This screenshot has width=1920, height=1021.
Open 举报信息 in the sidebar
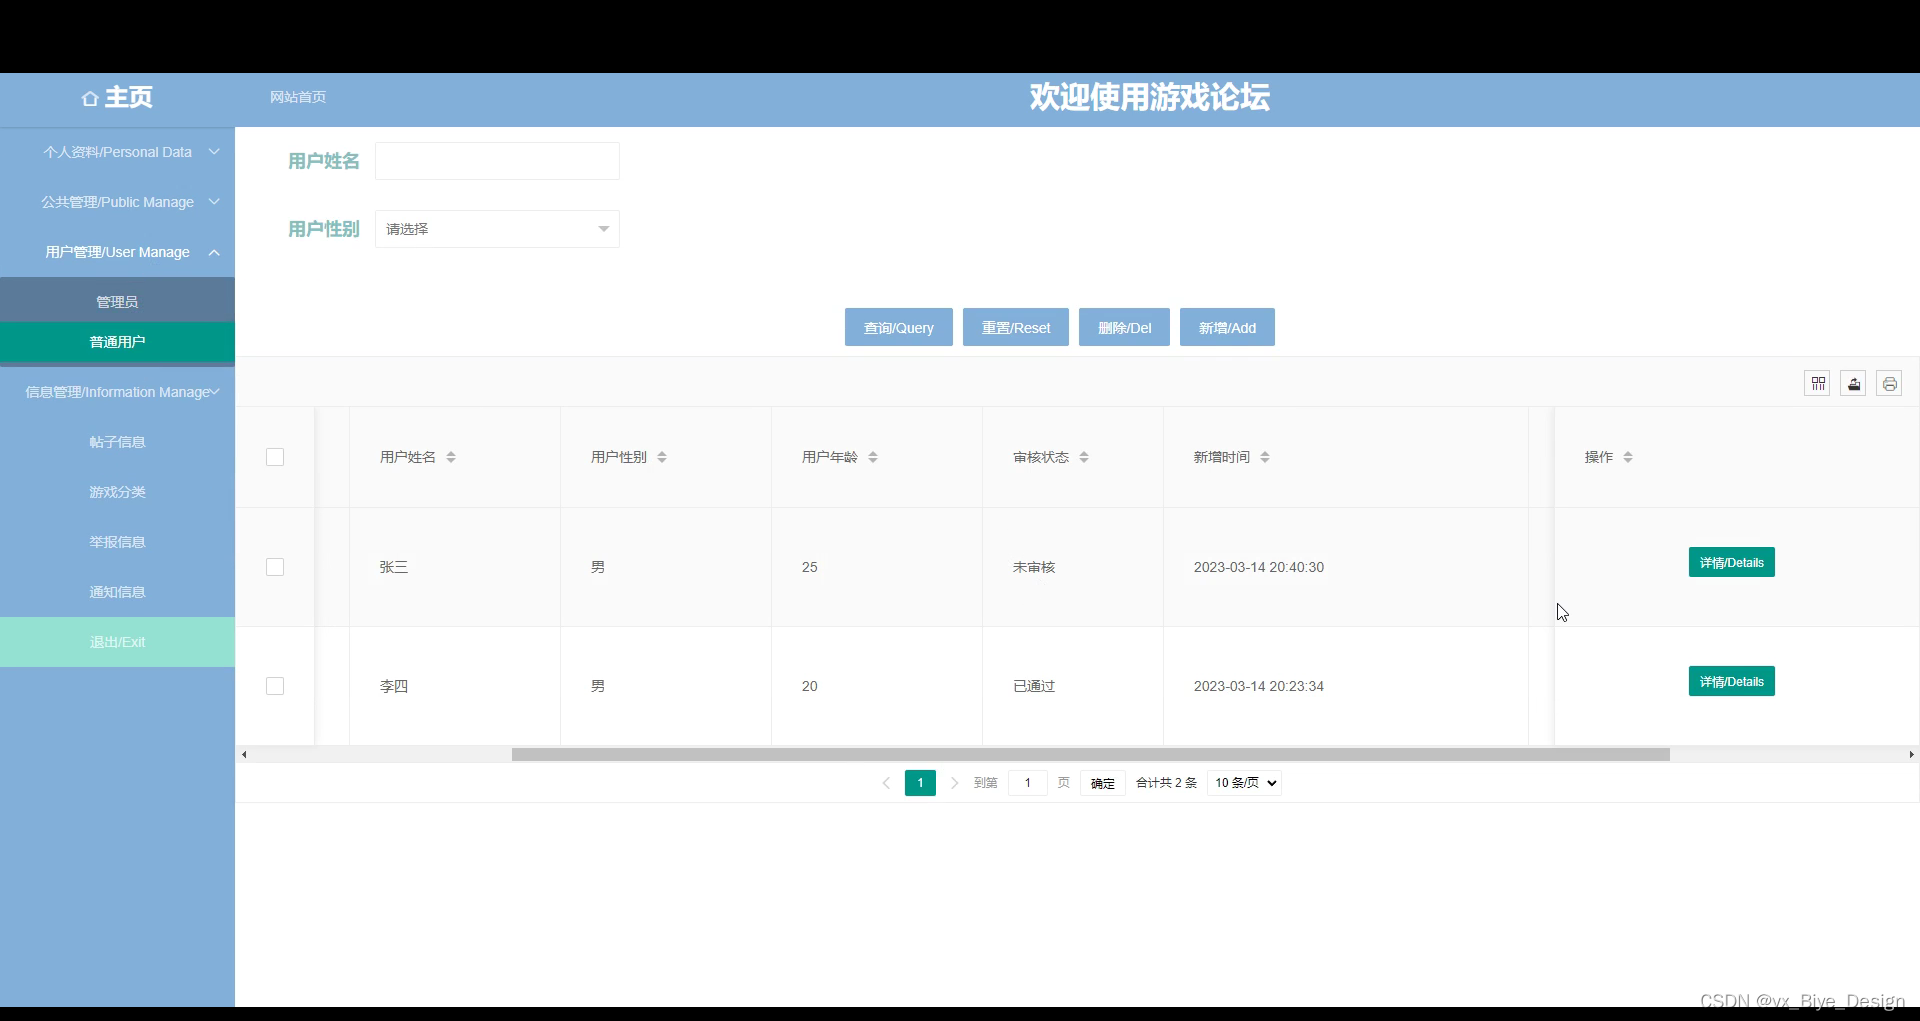click(117, 542)
